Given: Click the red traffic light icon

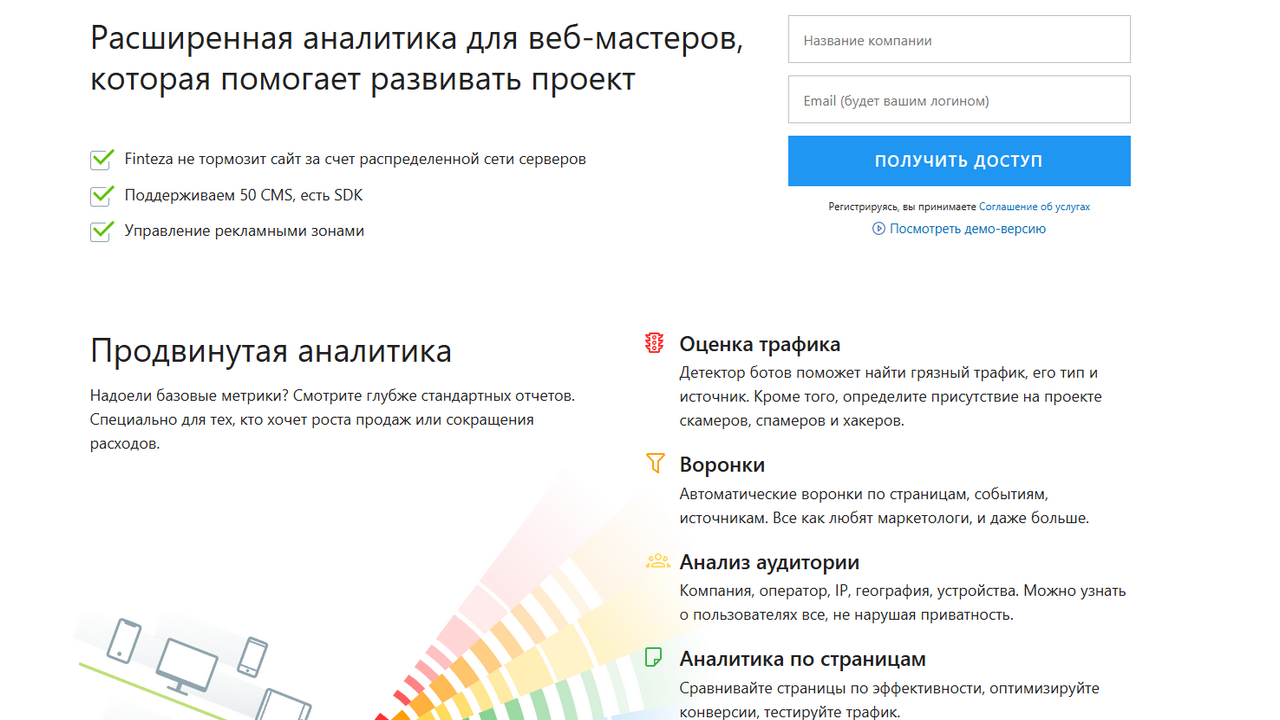Looking at the screenshot, I should pyautogui.click(x=655, y=343).
